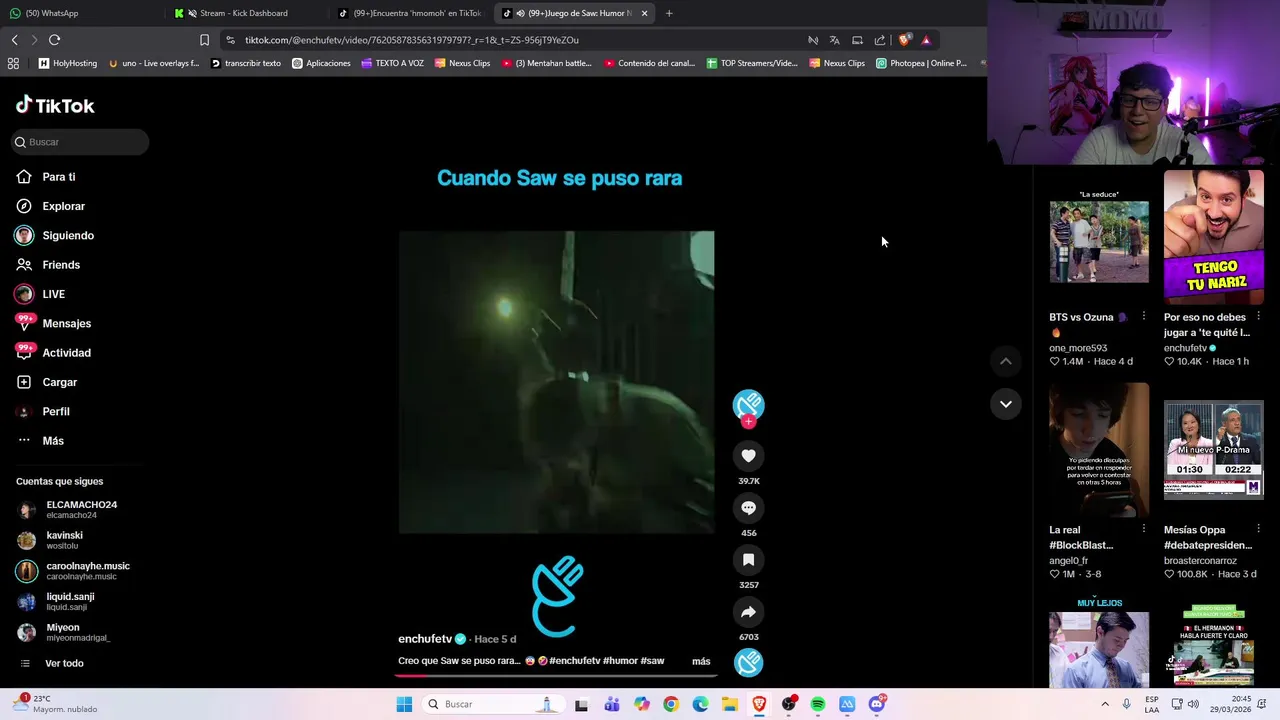The image size is (1280, 720).
Task: Mute the tab via speaker icon
Action: coord(520,13)
